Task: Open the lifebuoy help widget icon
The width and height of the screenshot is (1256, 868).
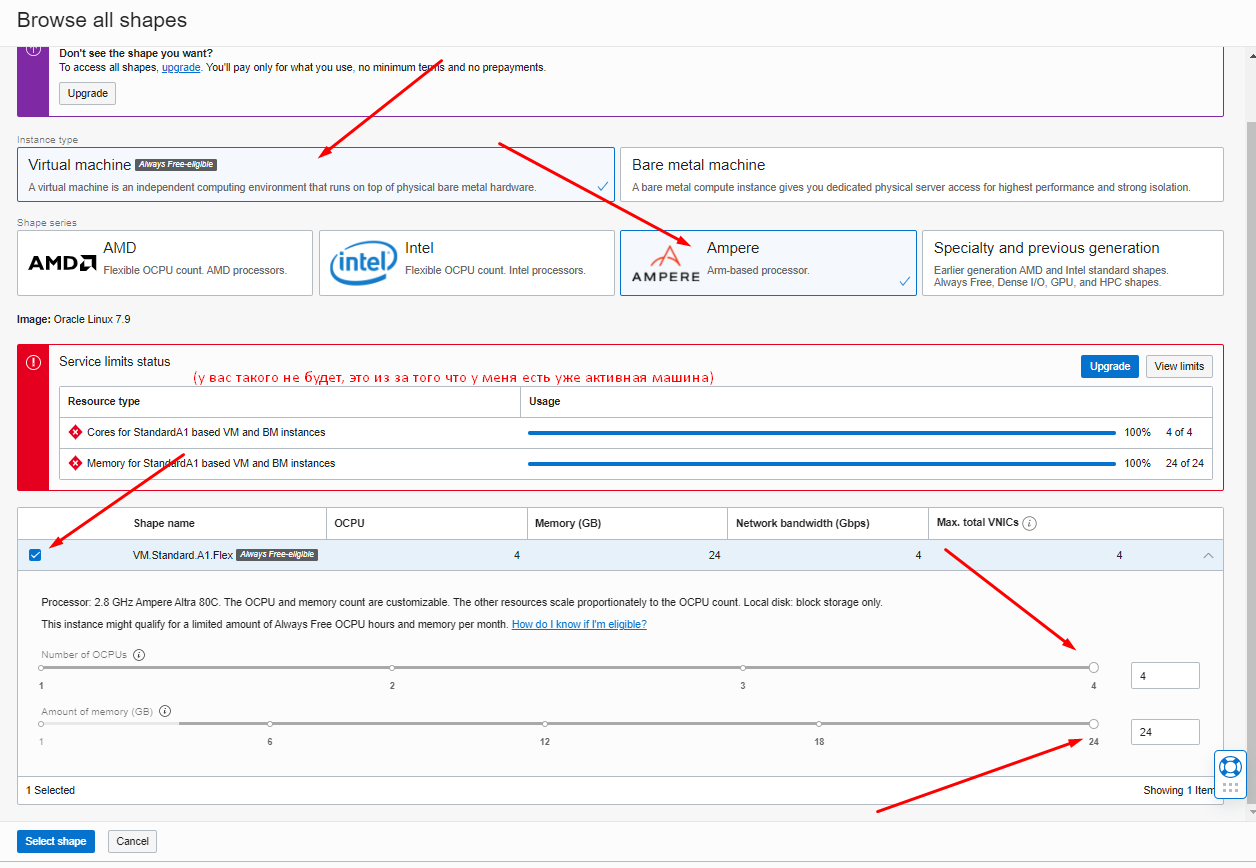Action: point(1230,767)
